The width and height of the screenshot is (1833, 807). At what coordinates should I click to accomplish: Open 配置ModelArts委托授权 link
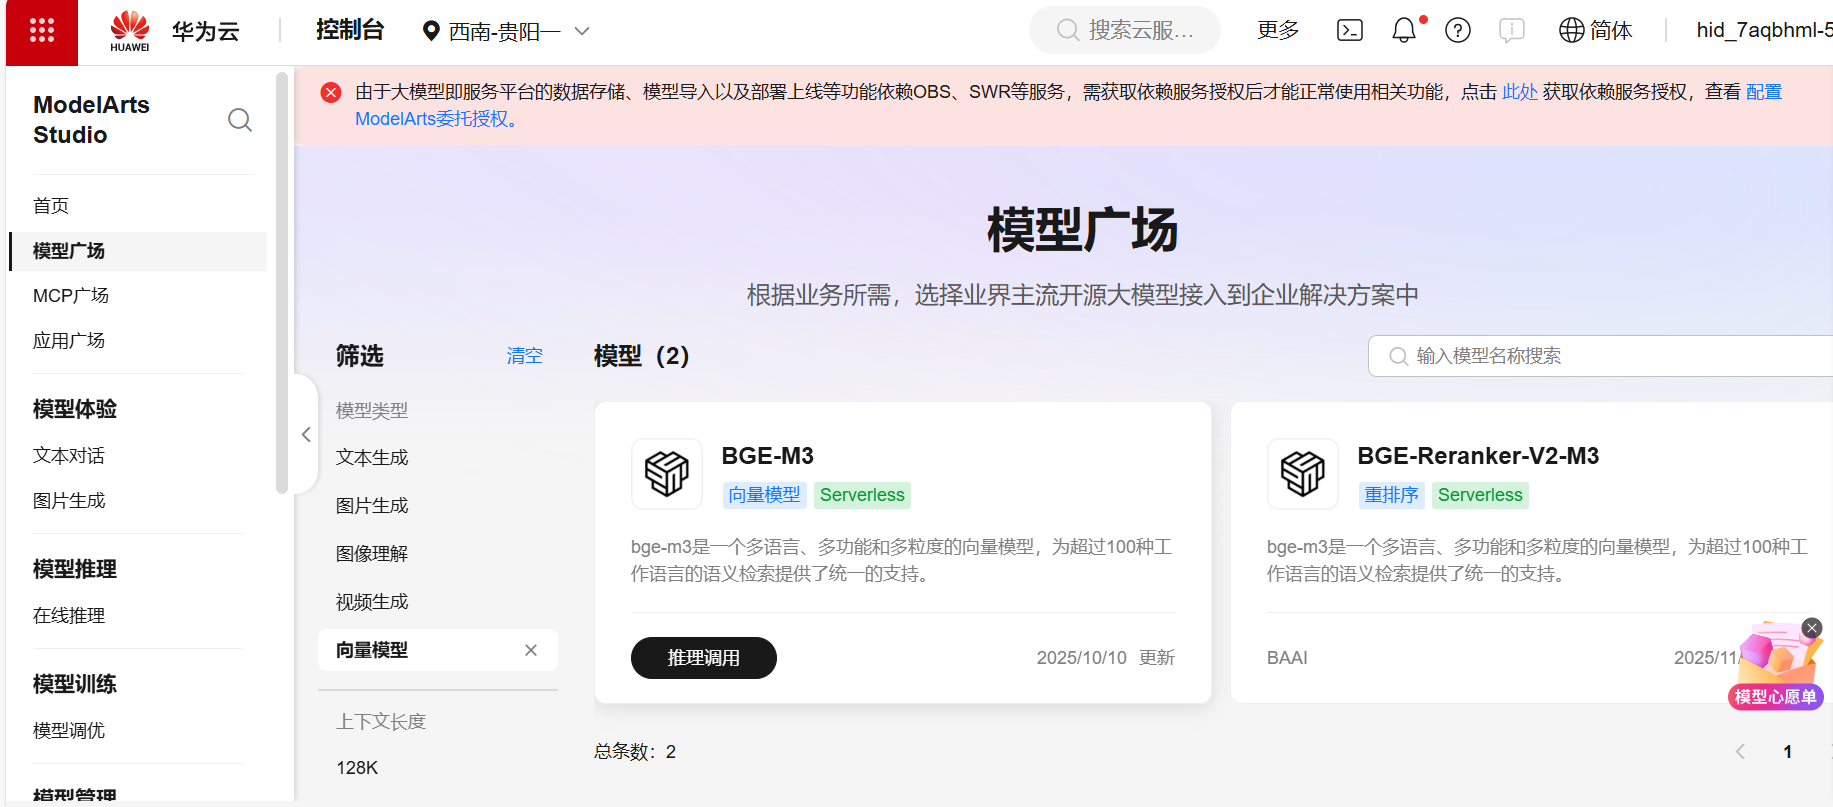point(436,119)
